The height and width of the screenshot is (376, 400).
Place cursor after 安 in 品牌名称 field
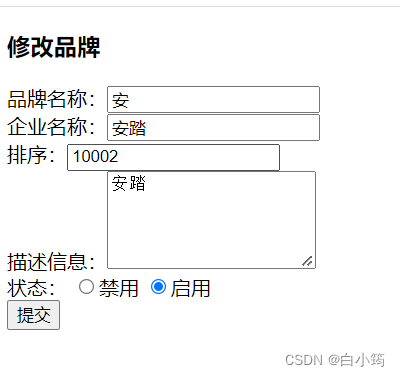pyautogui.click(x=129, y=100)
